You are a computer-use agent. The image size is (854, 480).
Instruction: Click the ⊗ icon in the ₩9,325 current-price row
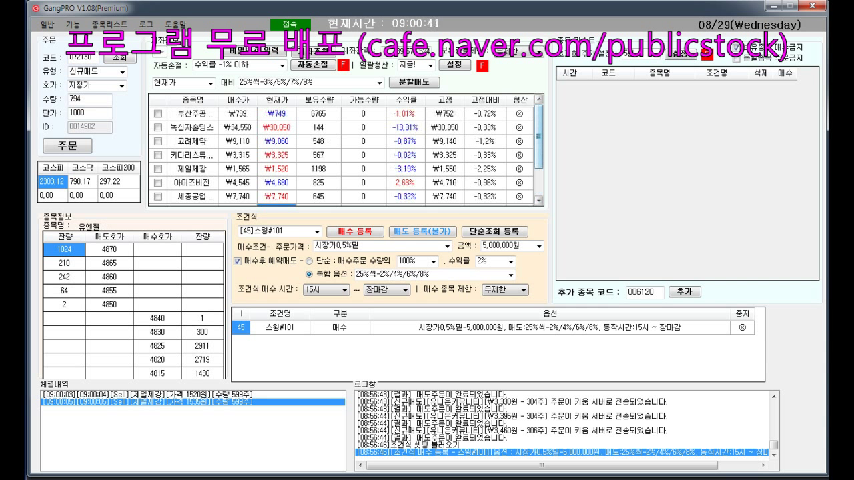tap(519, 155)
